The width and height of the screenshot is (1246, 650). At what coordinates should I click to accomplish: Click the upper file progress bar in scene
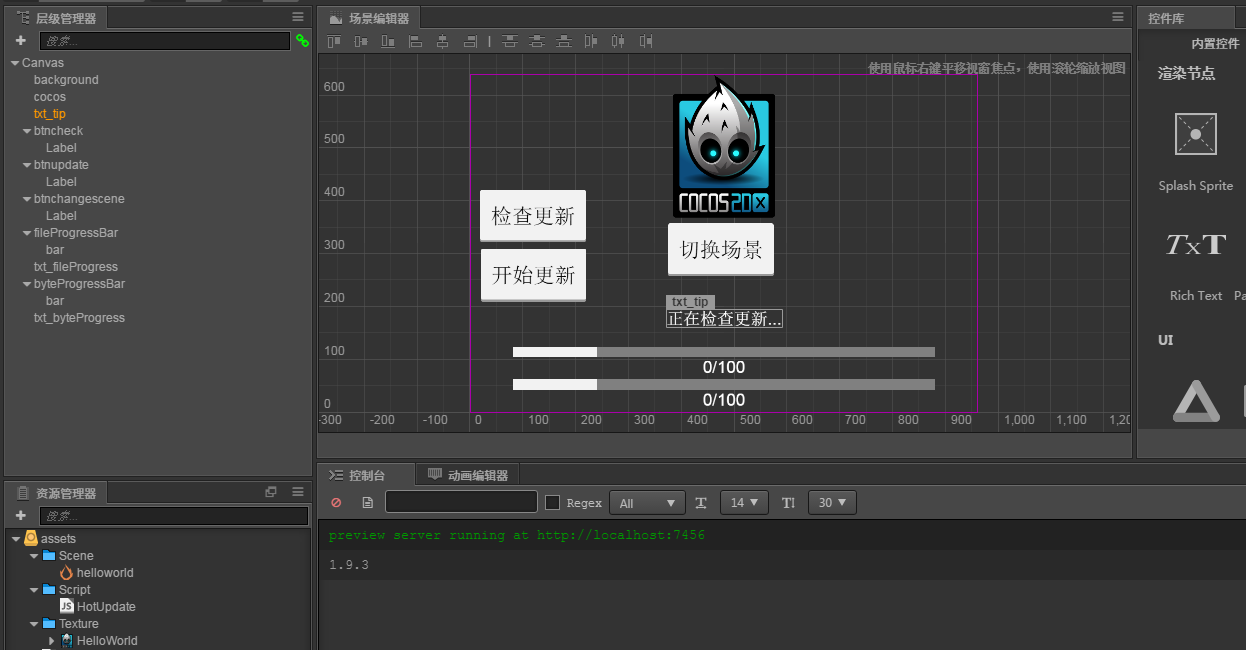click(x=724, y=352)
